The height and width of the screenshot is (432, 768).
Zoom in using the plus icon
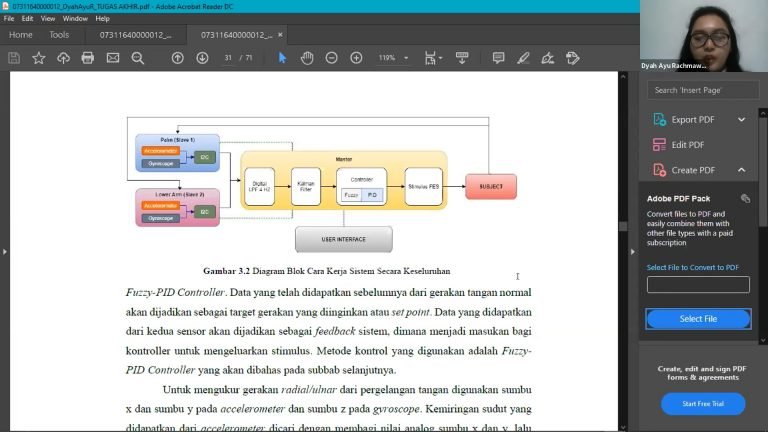click(x=356, y=58)
